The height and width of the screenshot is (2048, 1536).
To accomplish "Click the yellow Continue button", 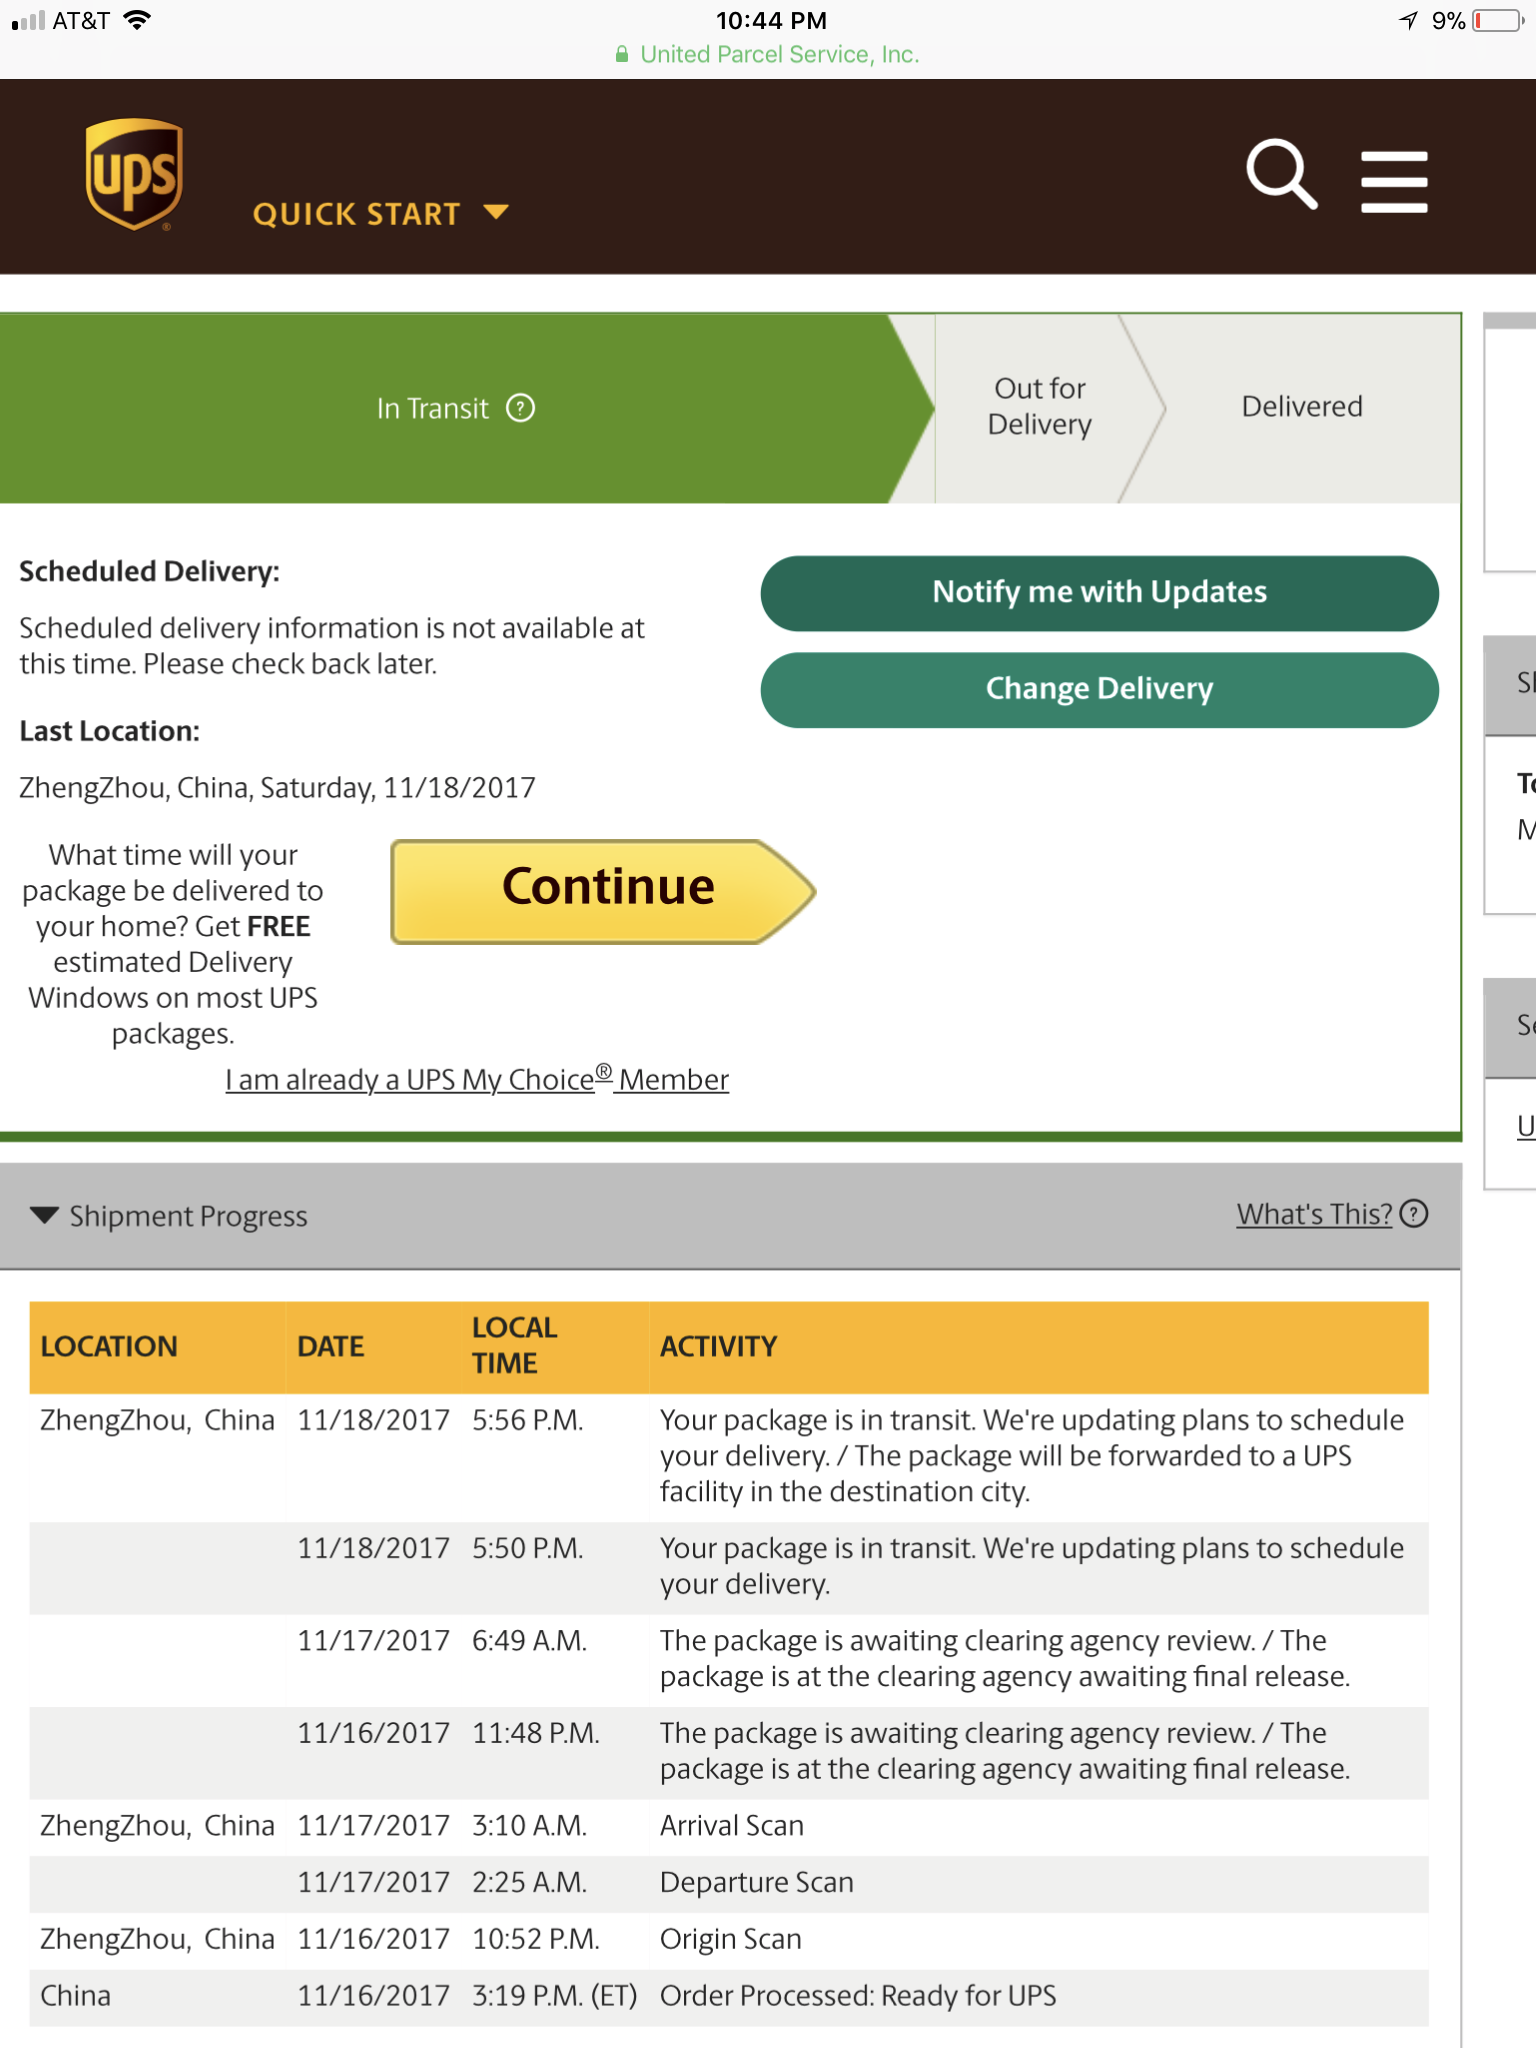I will tap(603, 891).
